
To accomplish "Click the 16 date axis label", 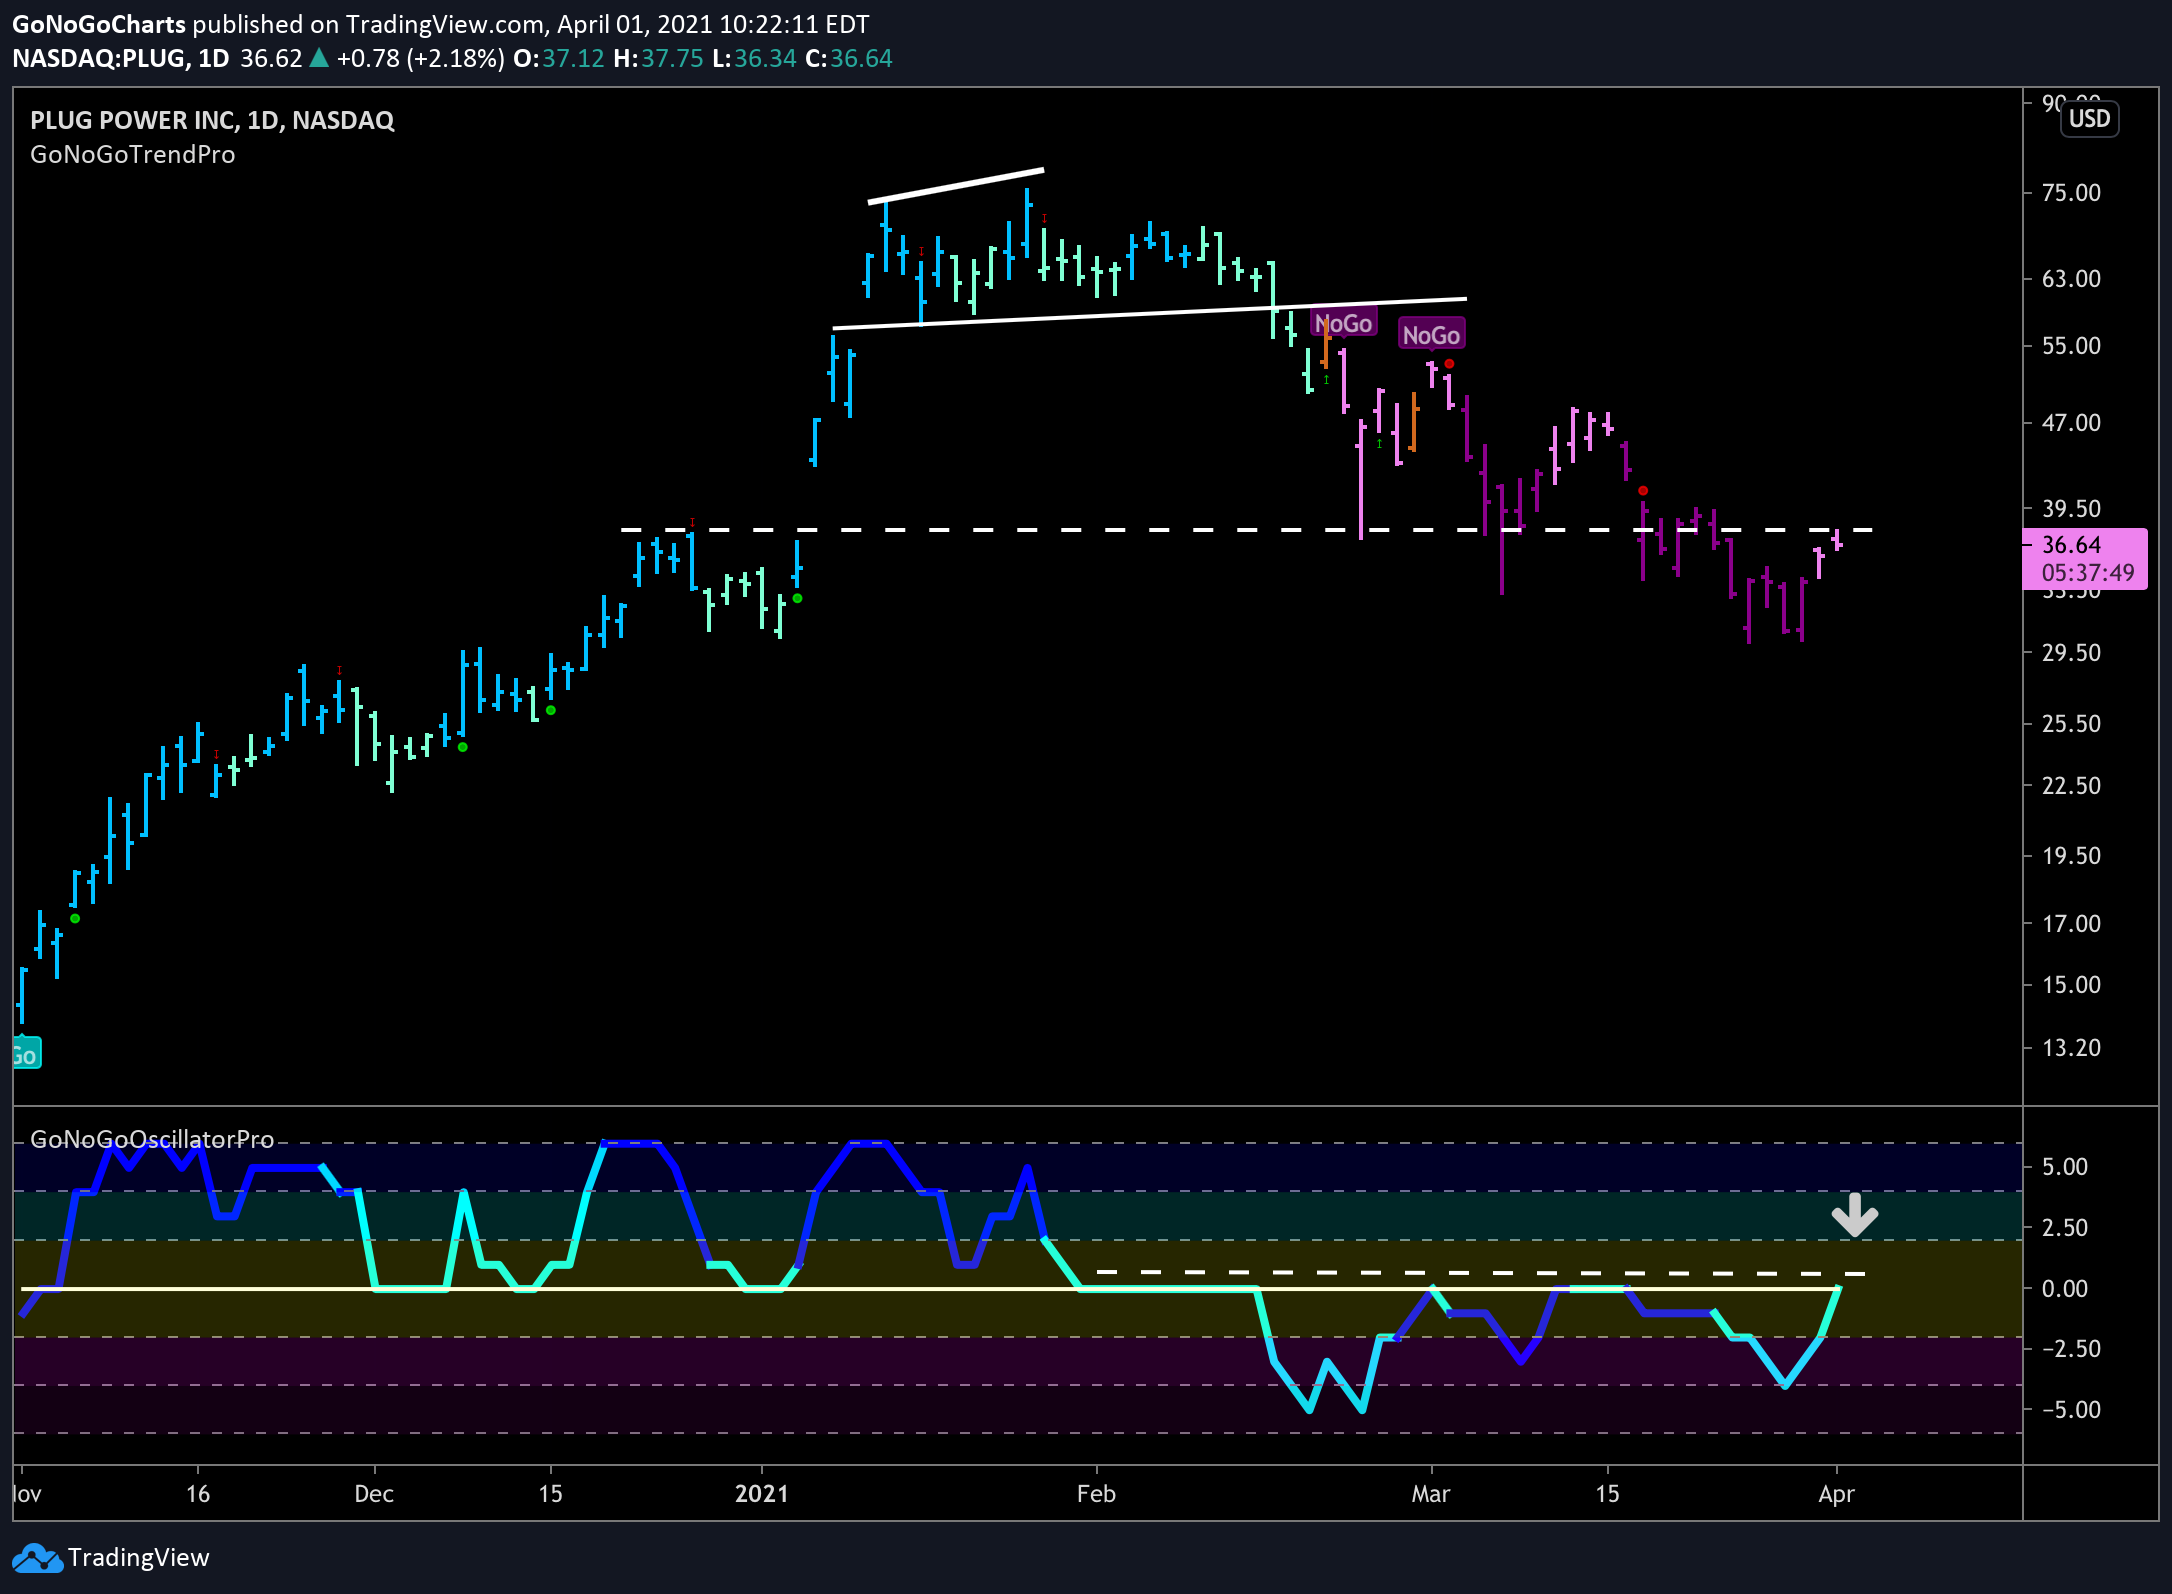I will (198, 1494).
